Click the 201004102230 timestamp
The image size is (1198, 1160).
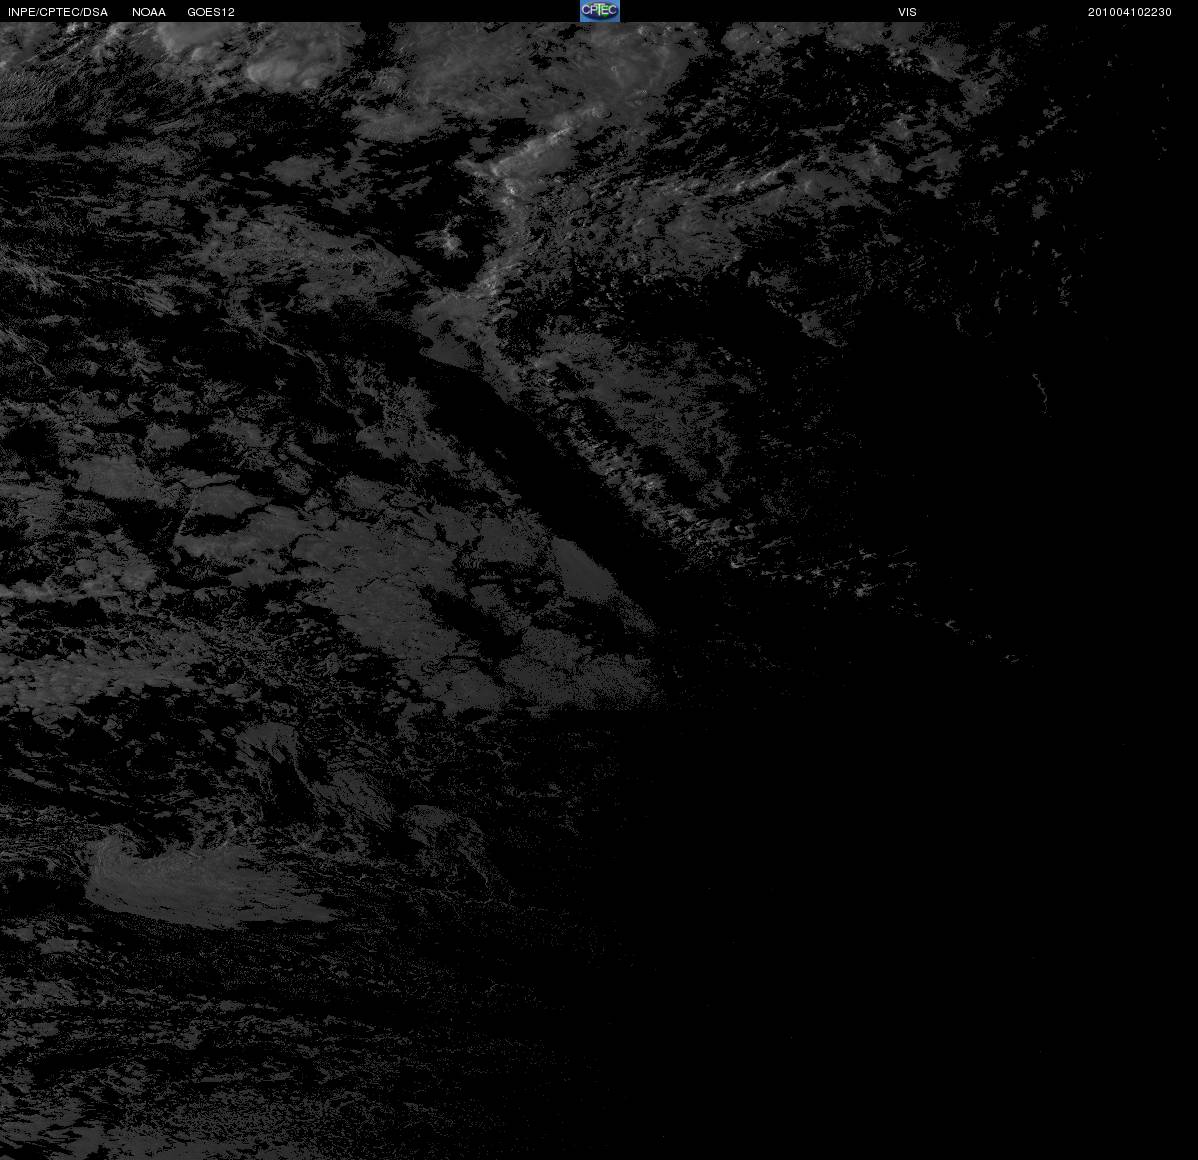[1129, 12]
